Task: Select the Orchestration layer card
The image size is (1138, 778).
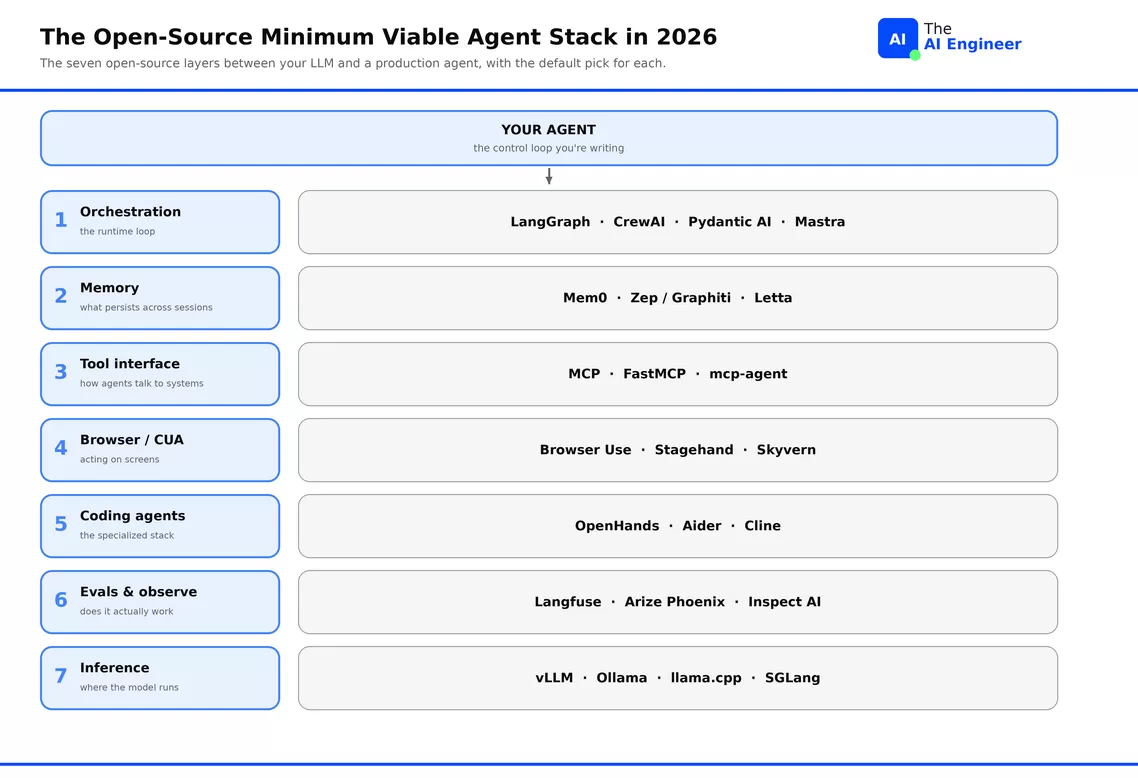Action: (x=160, y=222)
